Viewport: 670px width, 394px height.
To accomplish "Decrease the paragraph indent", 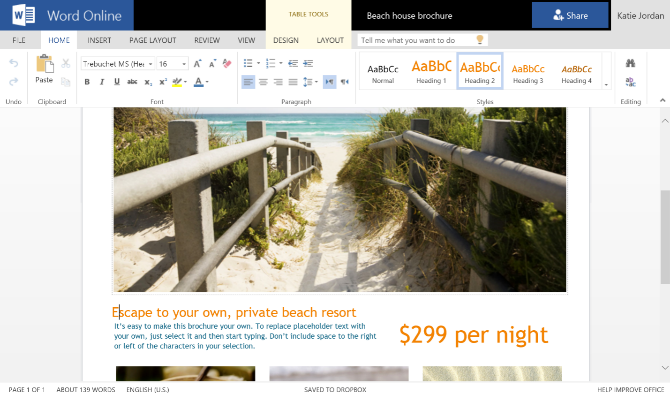I will coord(293,63).
